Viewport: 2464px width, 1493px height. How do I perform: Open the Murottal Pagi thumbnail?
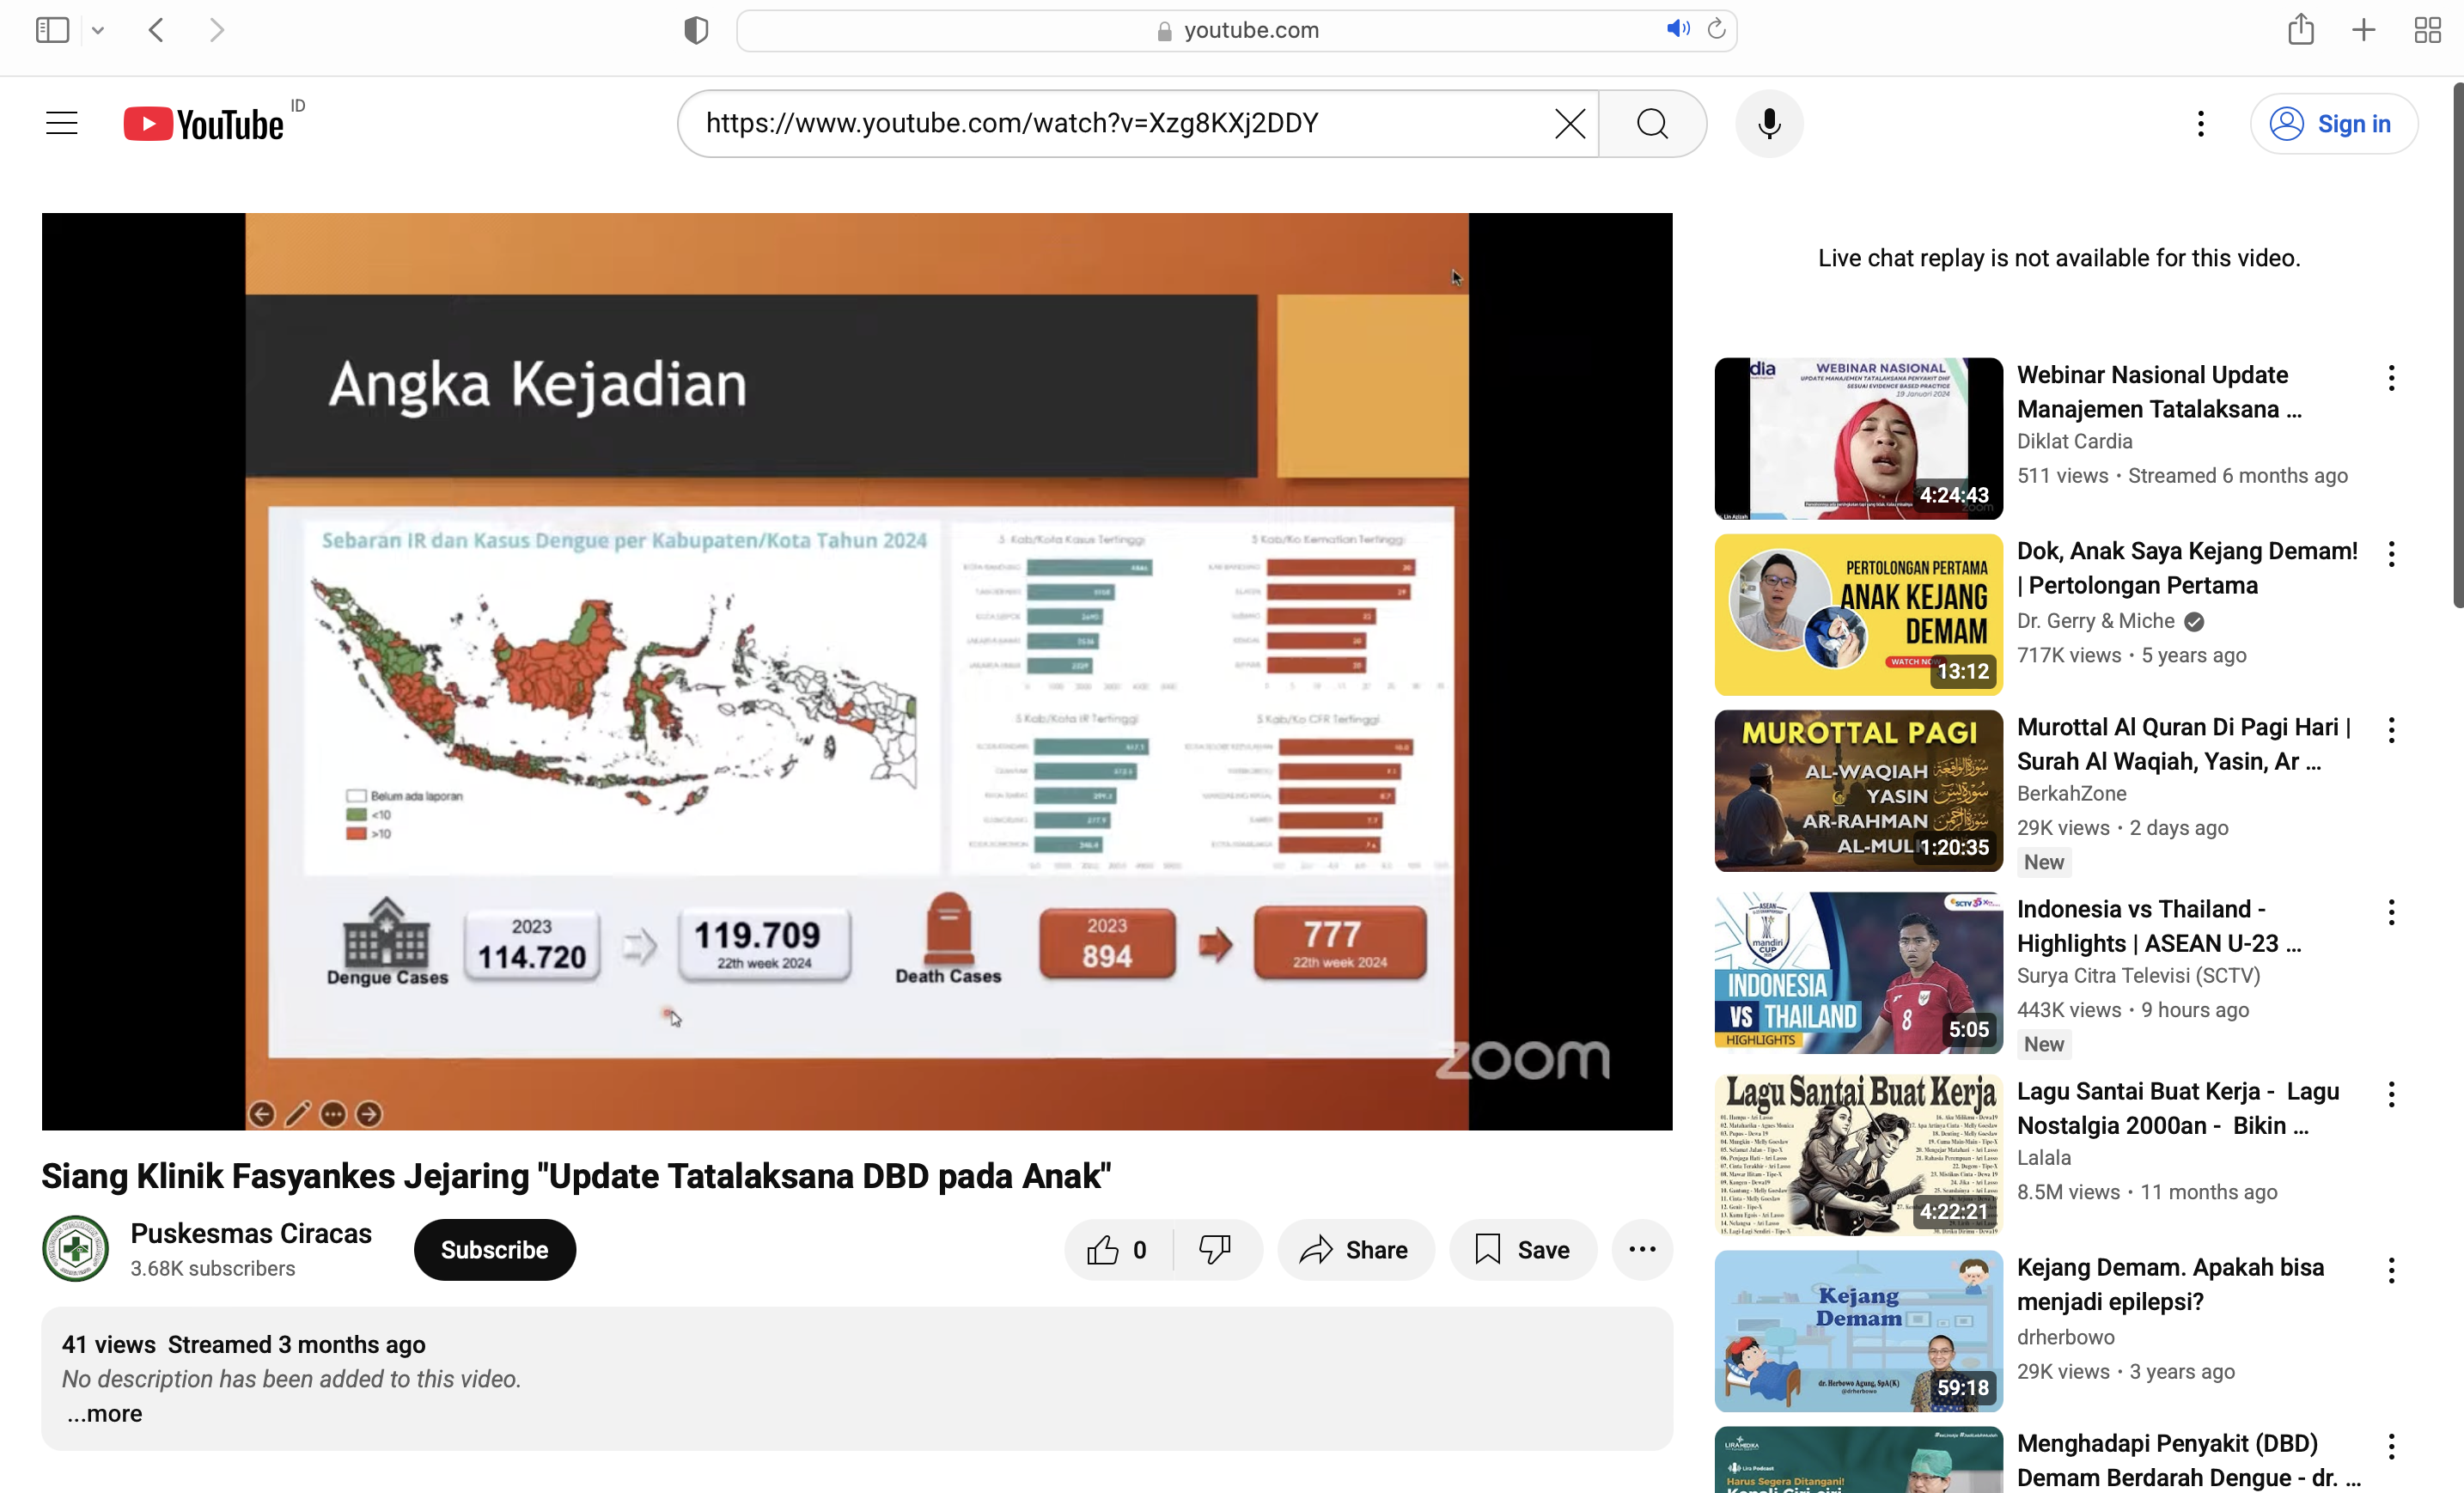click(x=1858, y=790)
